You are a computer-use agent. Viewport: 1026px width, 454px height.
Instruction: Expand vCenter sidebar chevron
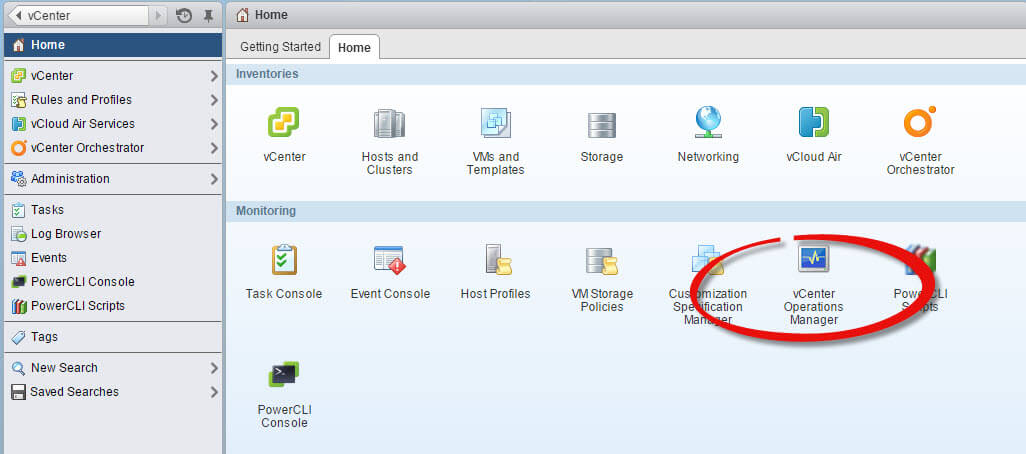click(214, 76)
